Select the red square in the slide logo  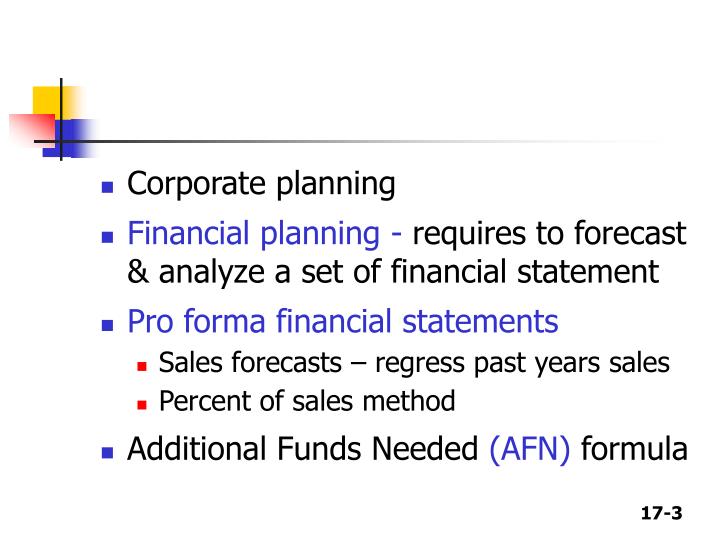pos(32,129)
